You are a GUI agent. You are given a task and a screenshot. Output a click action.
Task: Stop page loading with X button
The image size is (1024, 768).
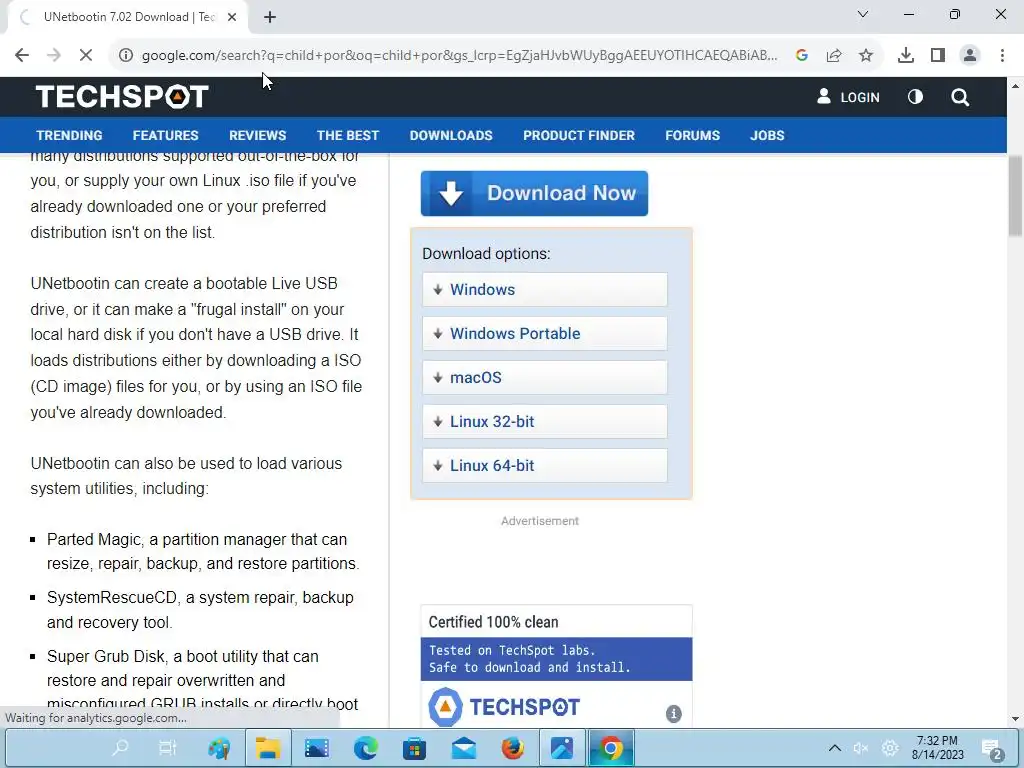coord(86,56)
